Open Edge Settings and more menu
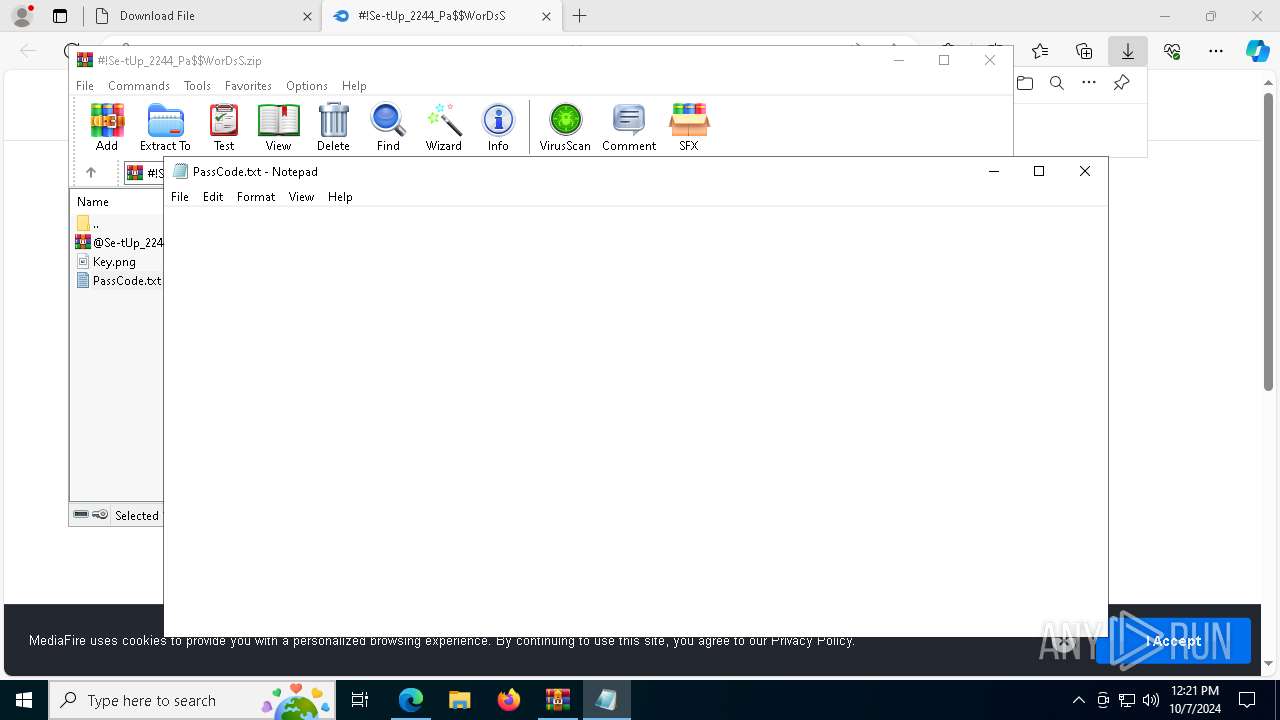 point(1216,51)
